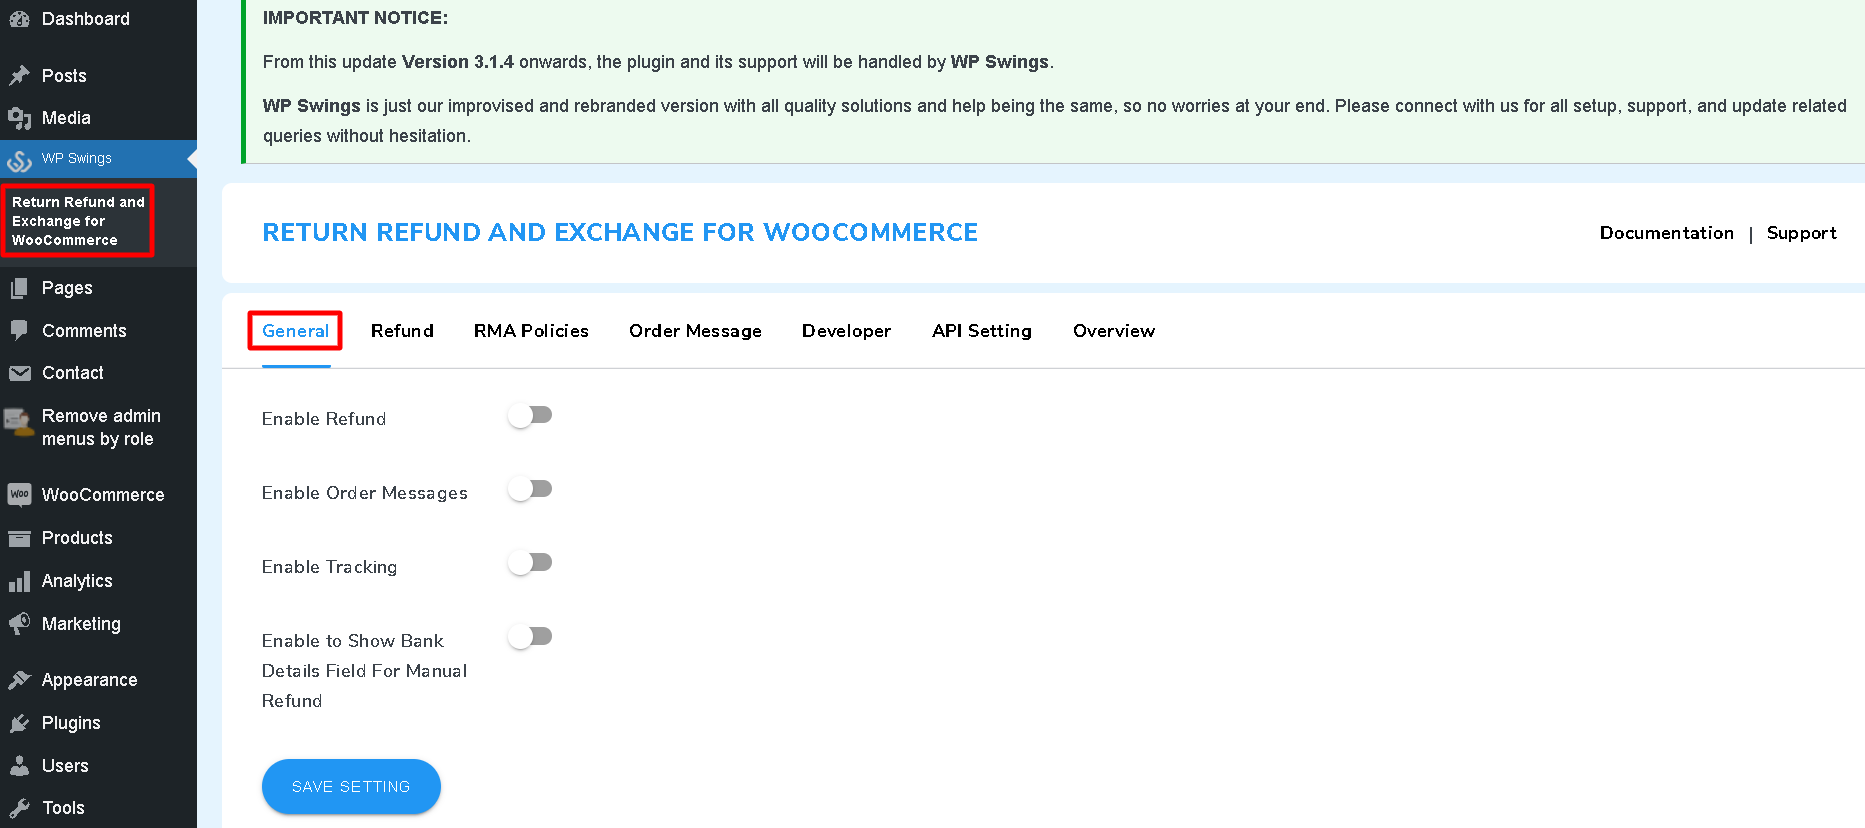The width and height of the screenshot is (1865, 828).
Task: Click the WP Swings logo icon
Action: (19, 160)
